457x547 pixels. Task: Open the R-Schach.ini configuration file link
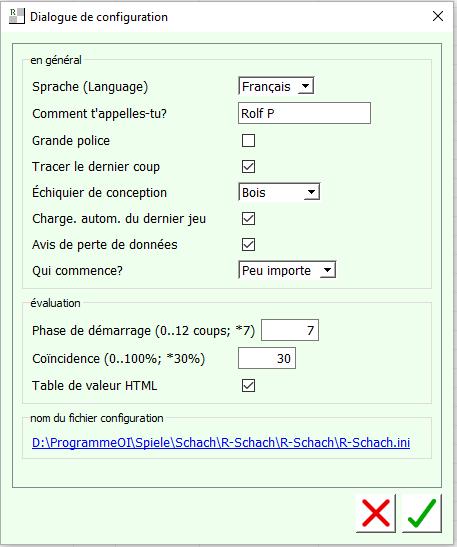click(221, 442)
